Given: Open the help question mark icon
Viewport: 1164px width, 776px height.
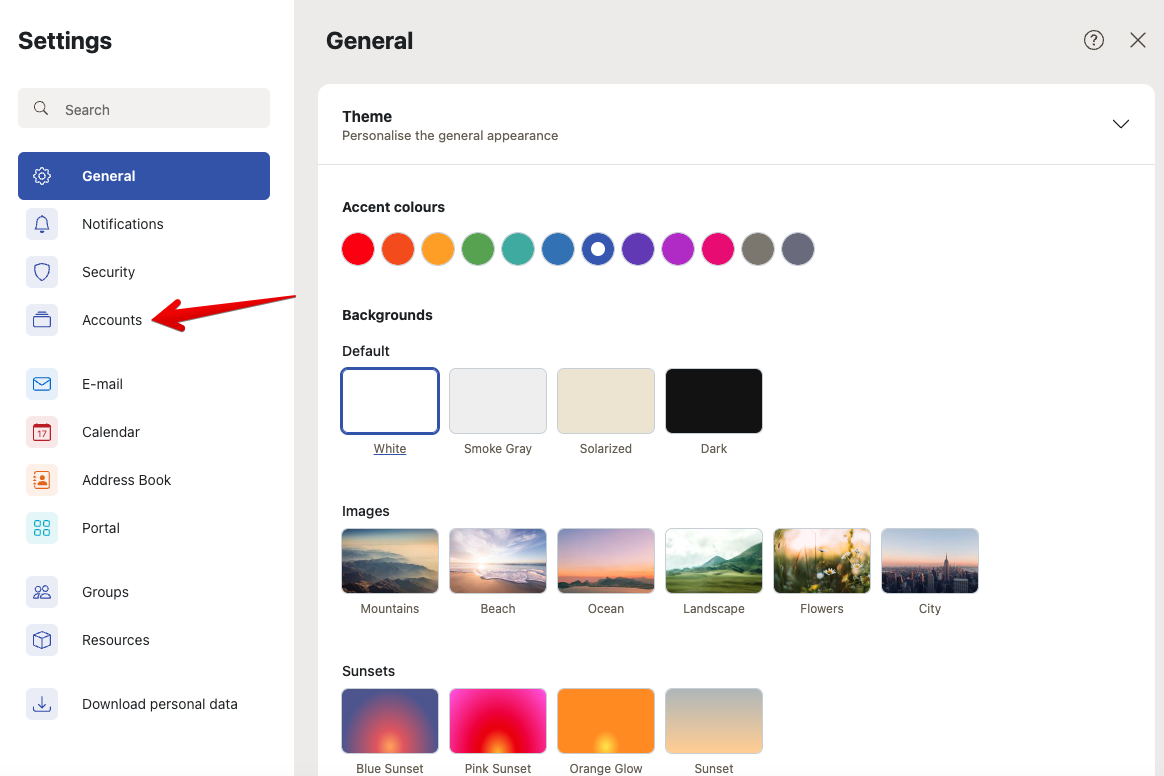Looking at the screenshot, I should coord(1094,40).
